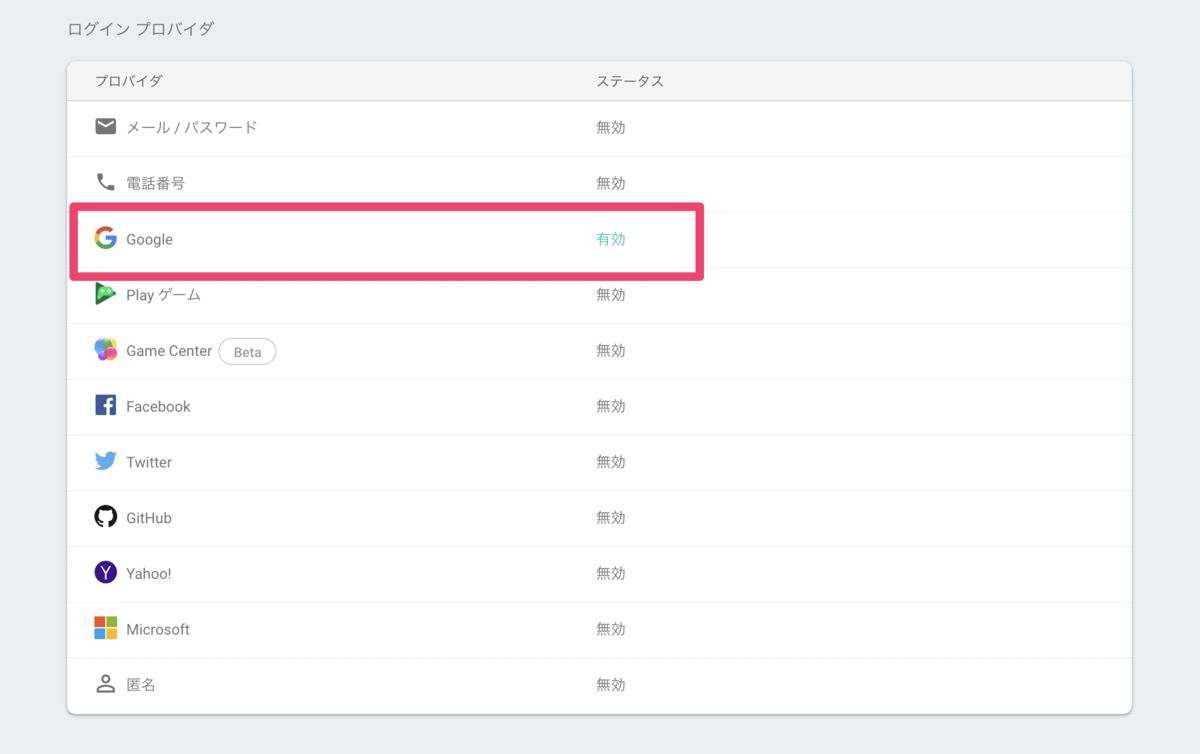1200x754 pixels.
Task: Select the Facebook "f" logo icon
Action: point(105,406)
